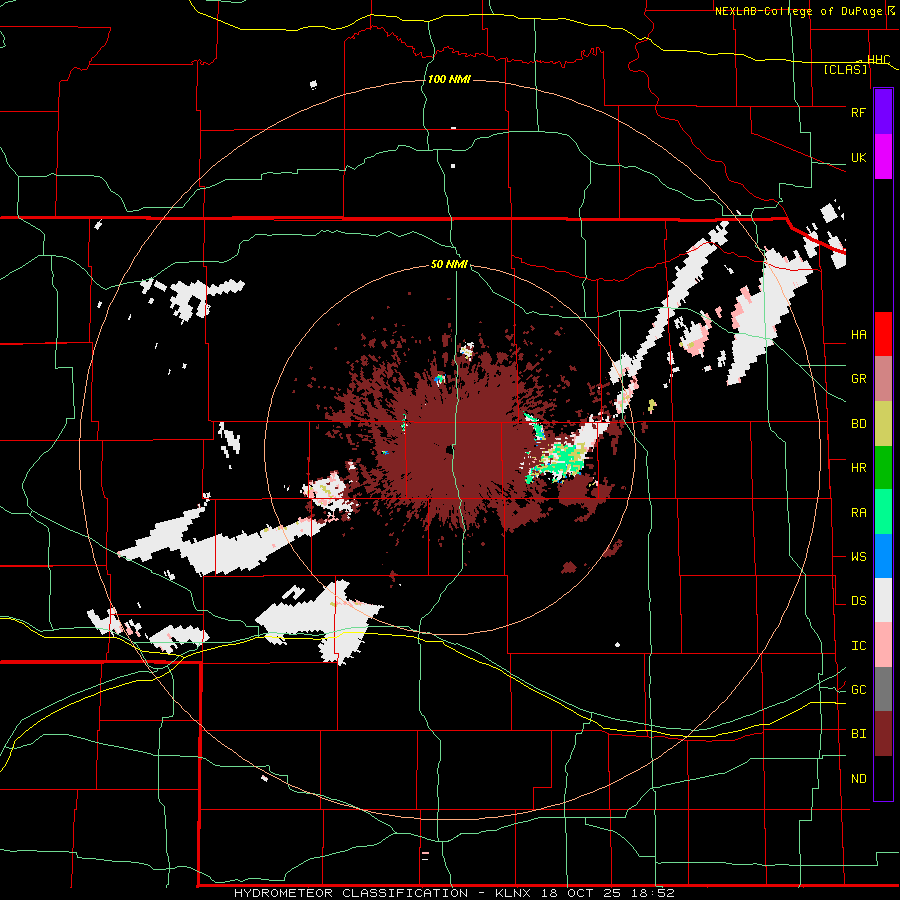900x900 pixels.
Task: Select the olive-yellow BD legend swatch
Action: 883,424
